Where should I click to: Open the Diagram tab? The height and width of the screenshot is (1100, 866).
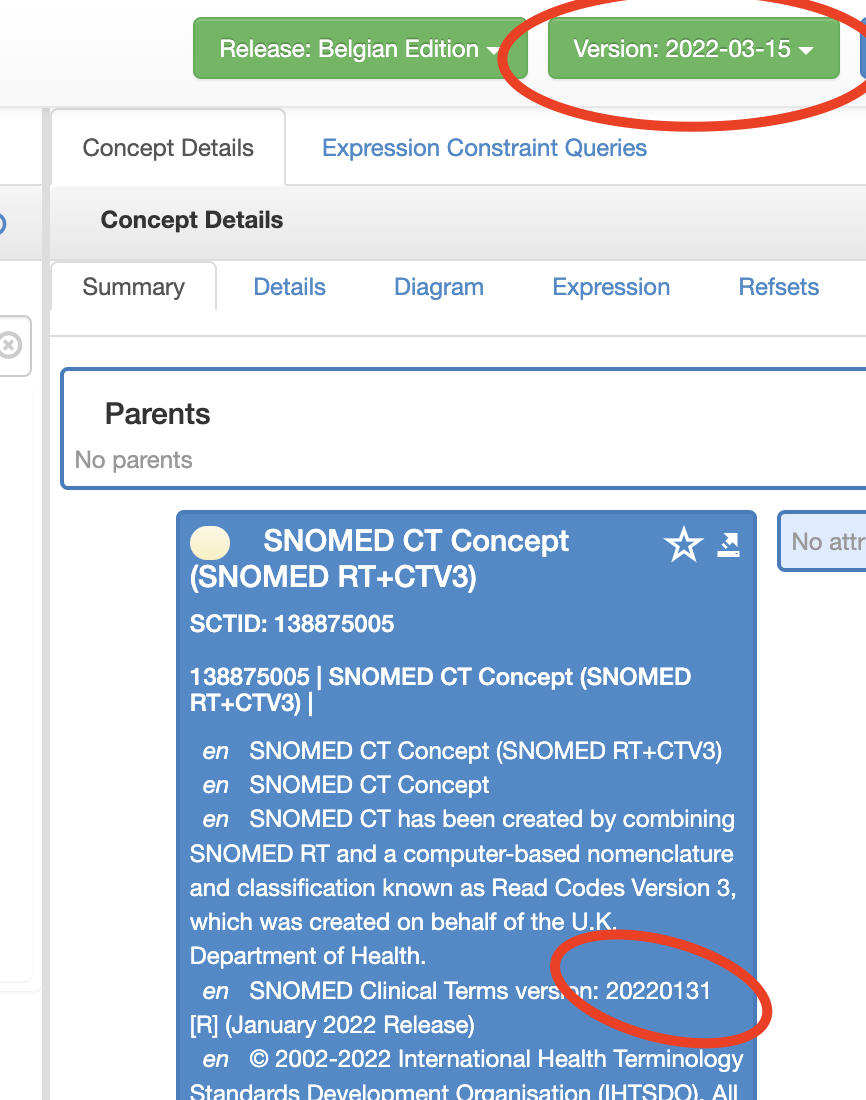point(438,287)
